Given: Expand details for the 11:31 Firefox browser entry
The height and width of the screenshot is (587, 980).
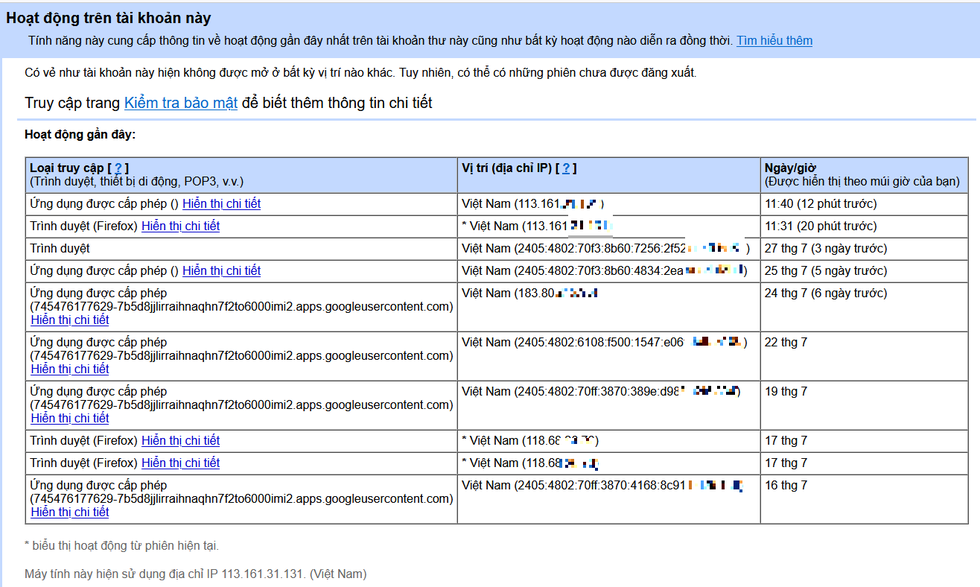Looking at the screenshot, I should pos(180,226).
